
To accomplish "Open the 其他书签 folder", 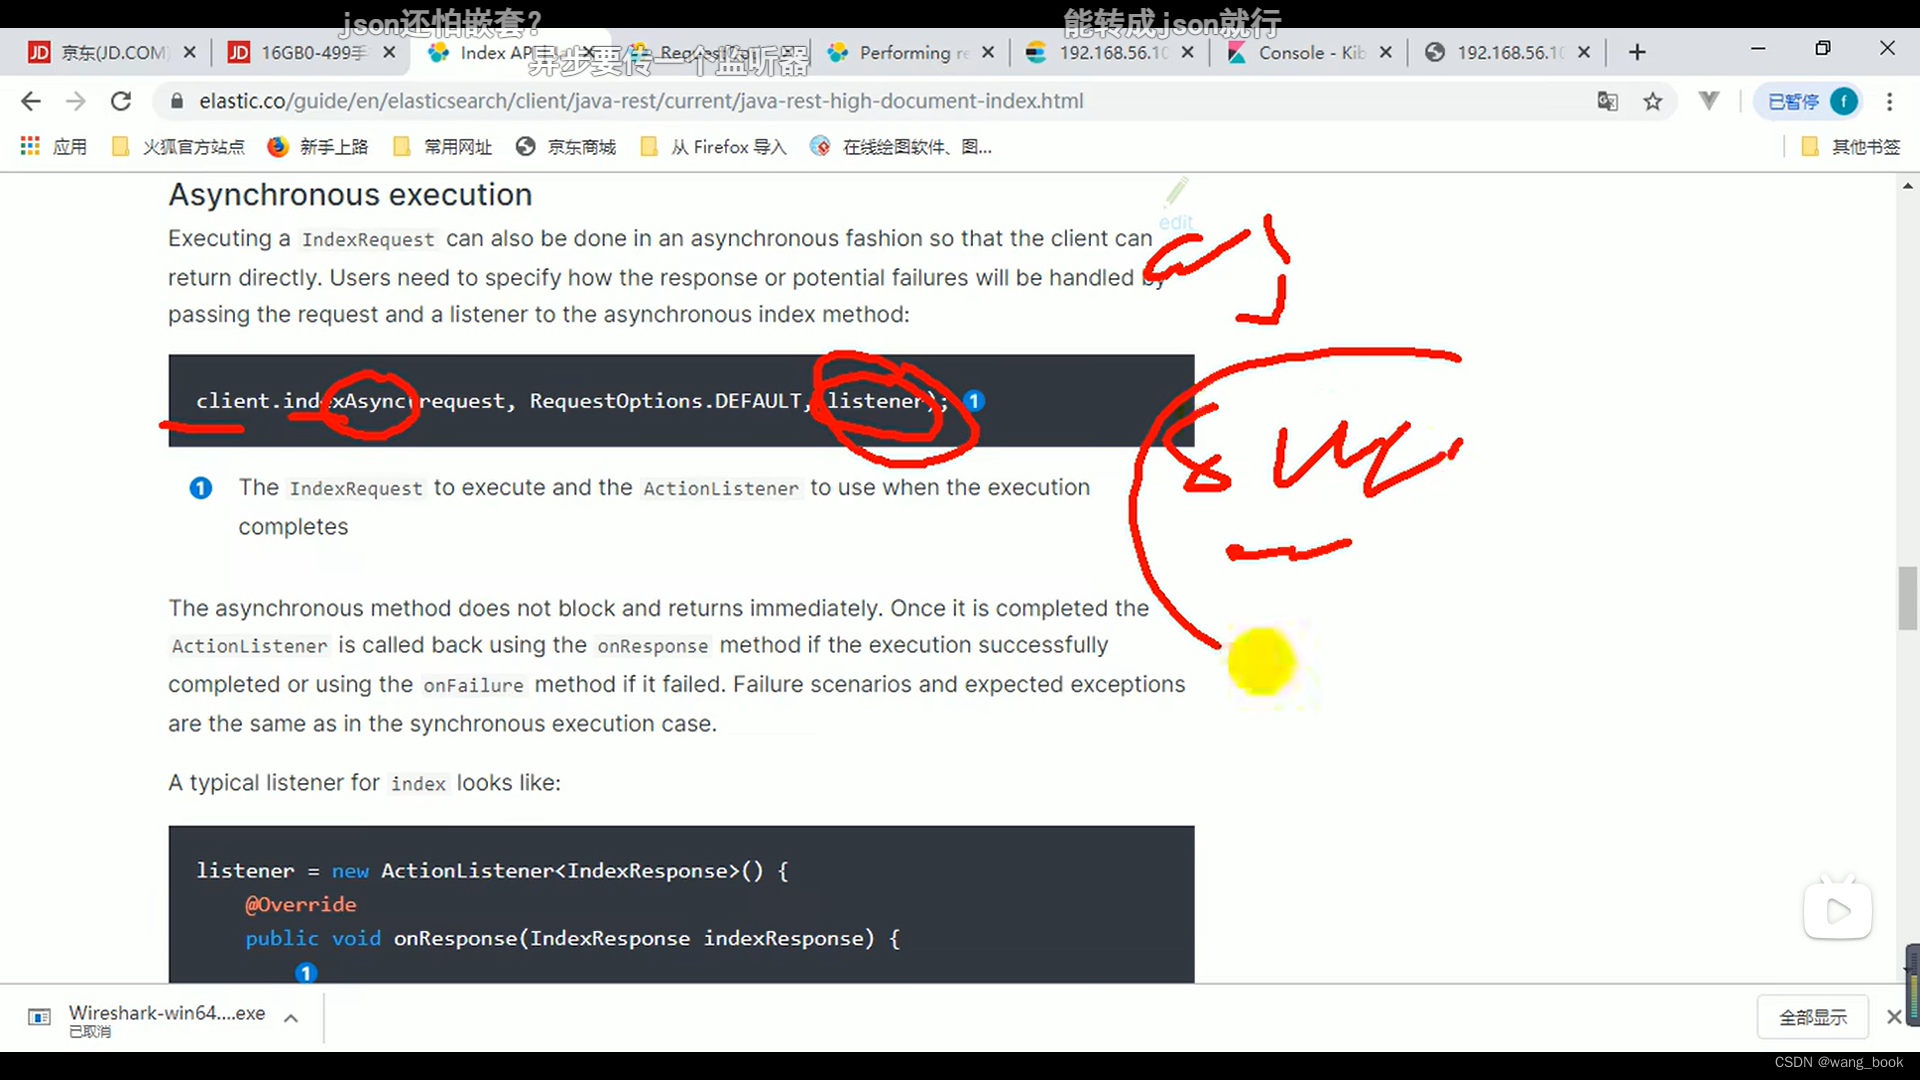I will coord(1851,147).
